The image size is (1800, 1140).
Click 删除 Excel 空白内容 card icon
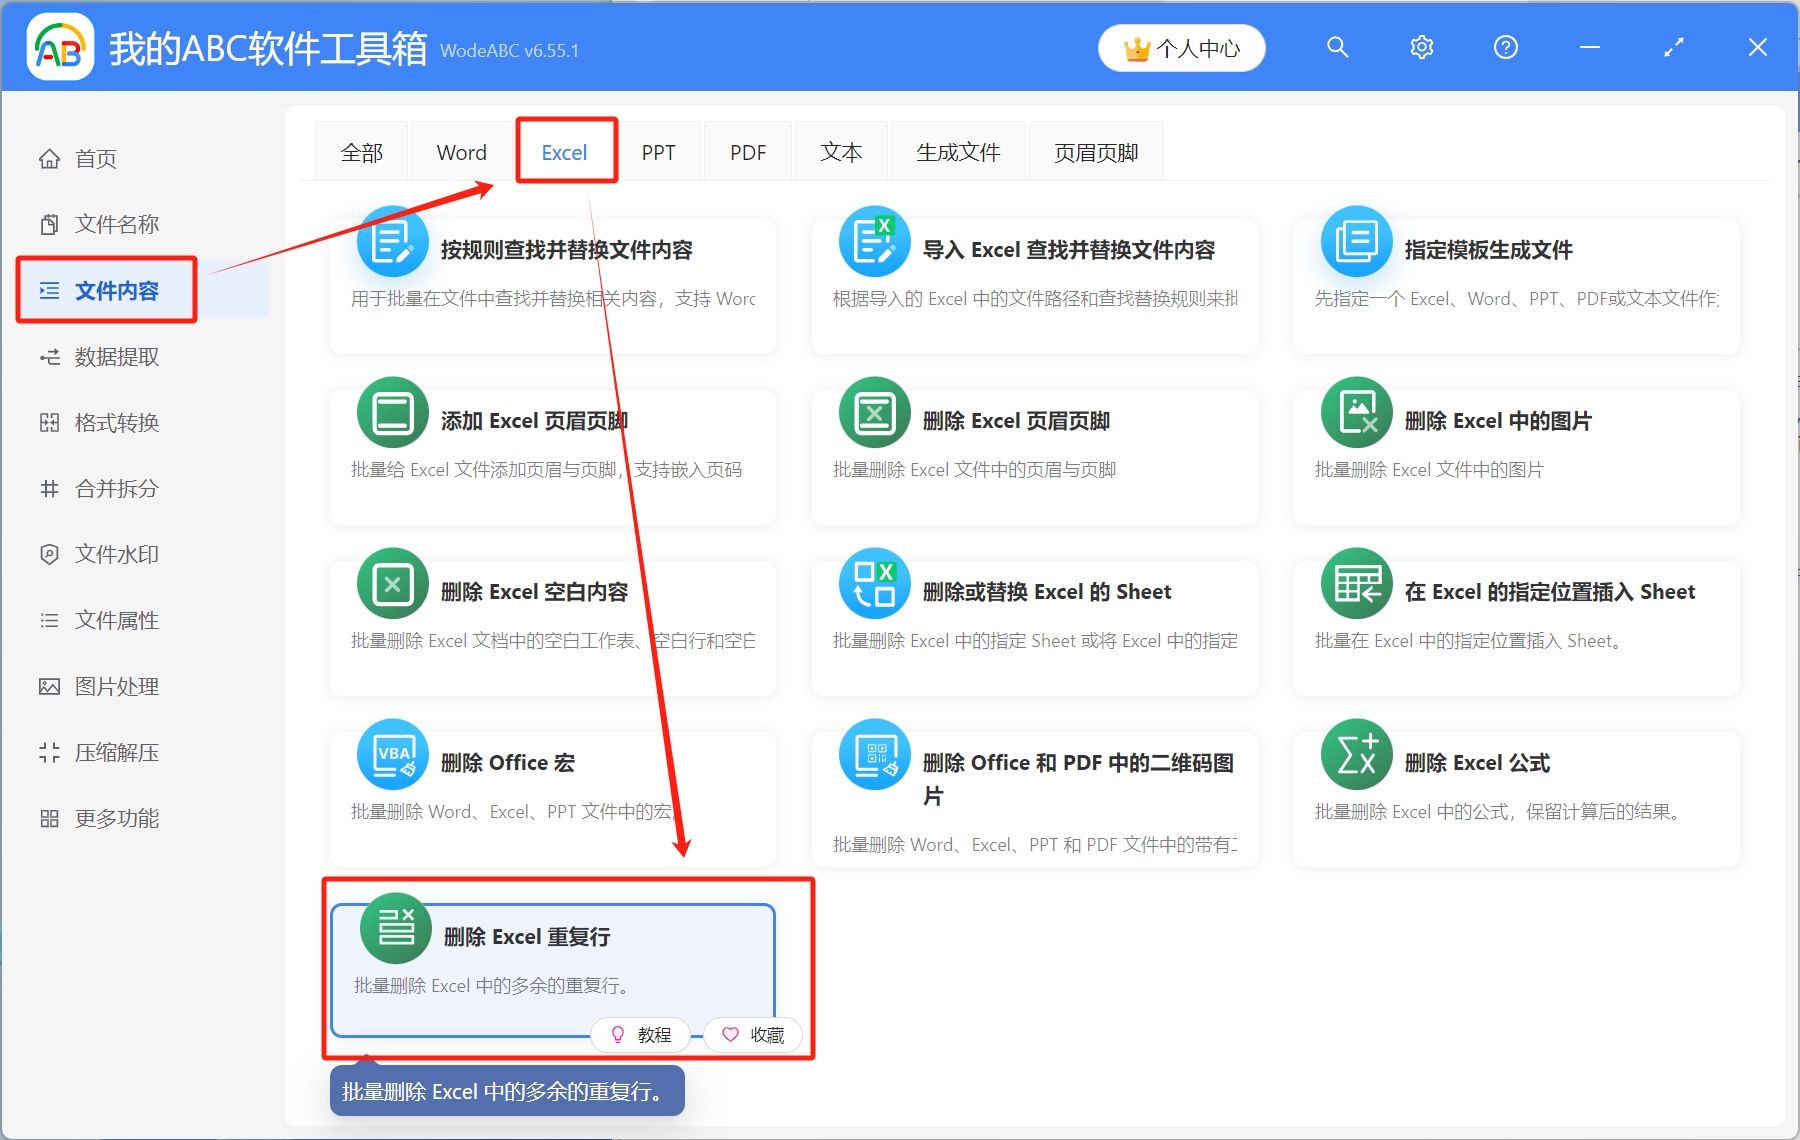[x=393, y=584]
